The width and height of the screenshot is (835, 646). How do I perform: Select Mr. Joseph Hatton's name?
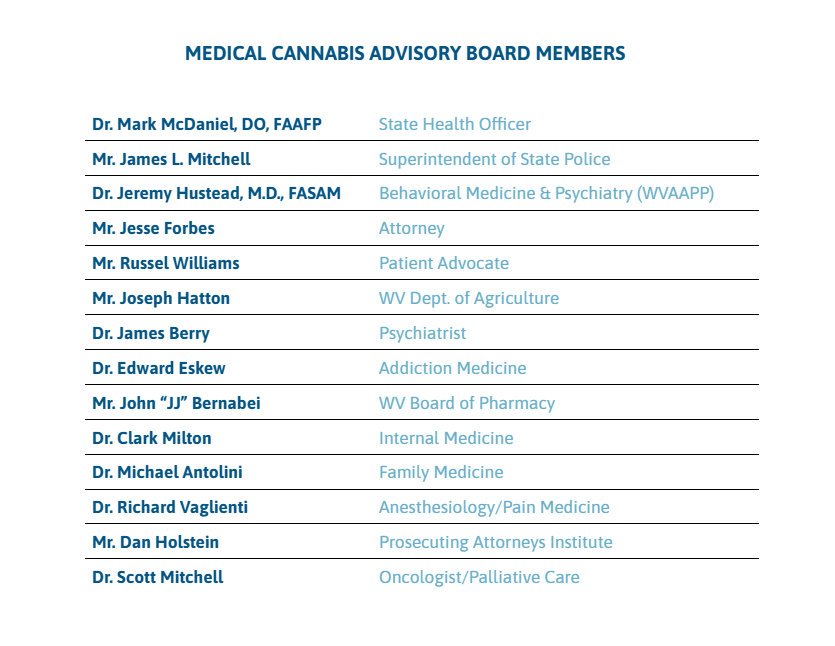point(161,298)
